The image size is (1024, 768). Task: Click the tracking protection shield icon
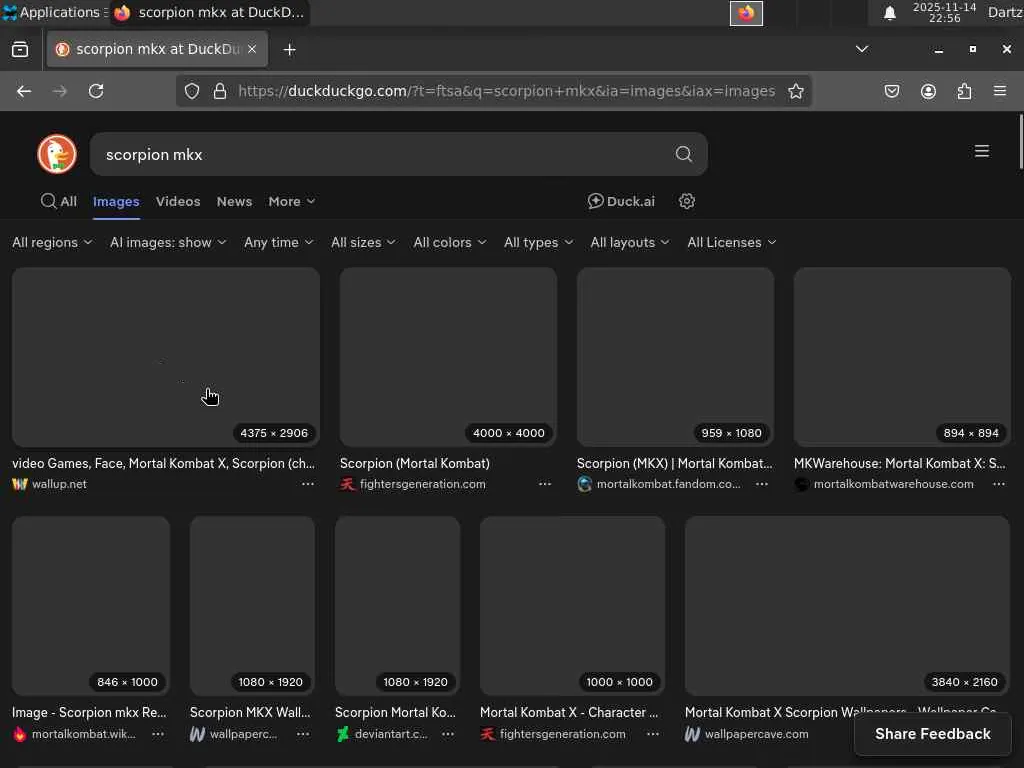(191, 91)
